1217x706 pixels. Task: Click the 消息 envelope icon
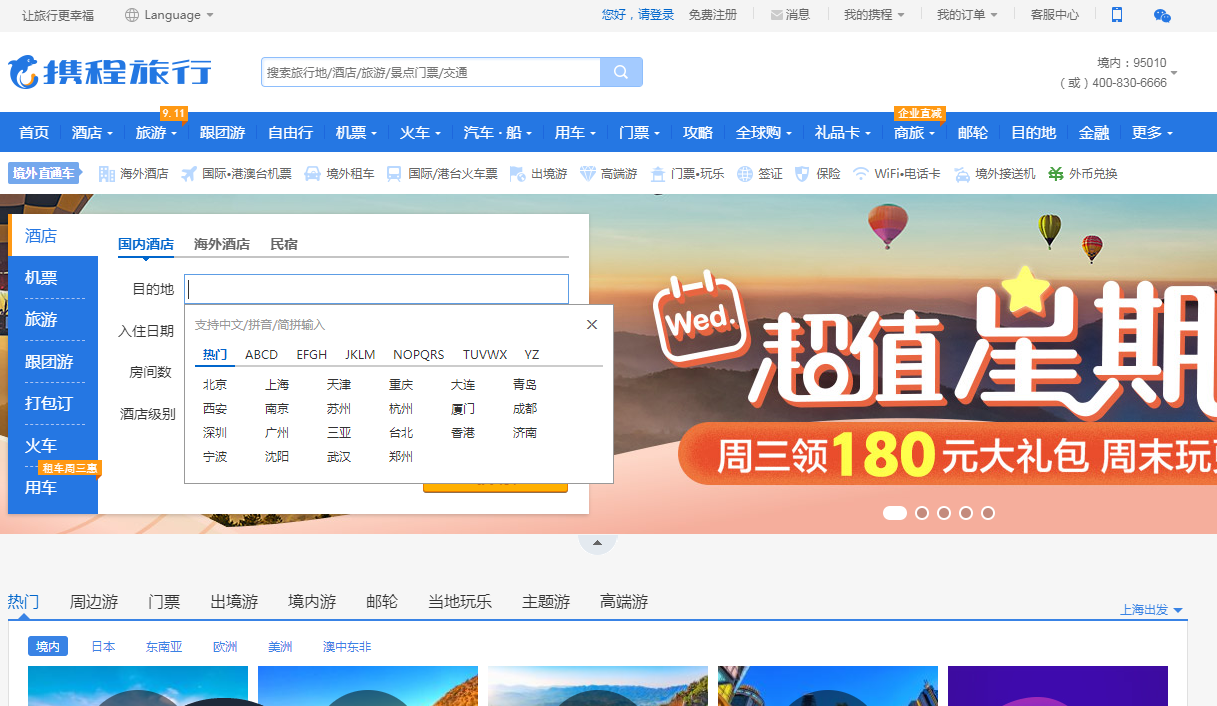tap(777, 15)
